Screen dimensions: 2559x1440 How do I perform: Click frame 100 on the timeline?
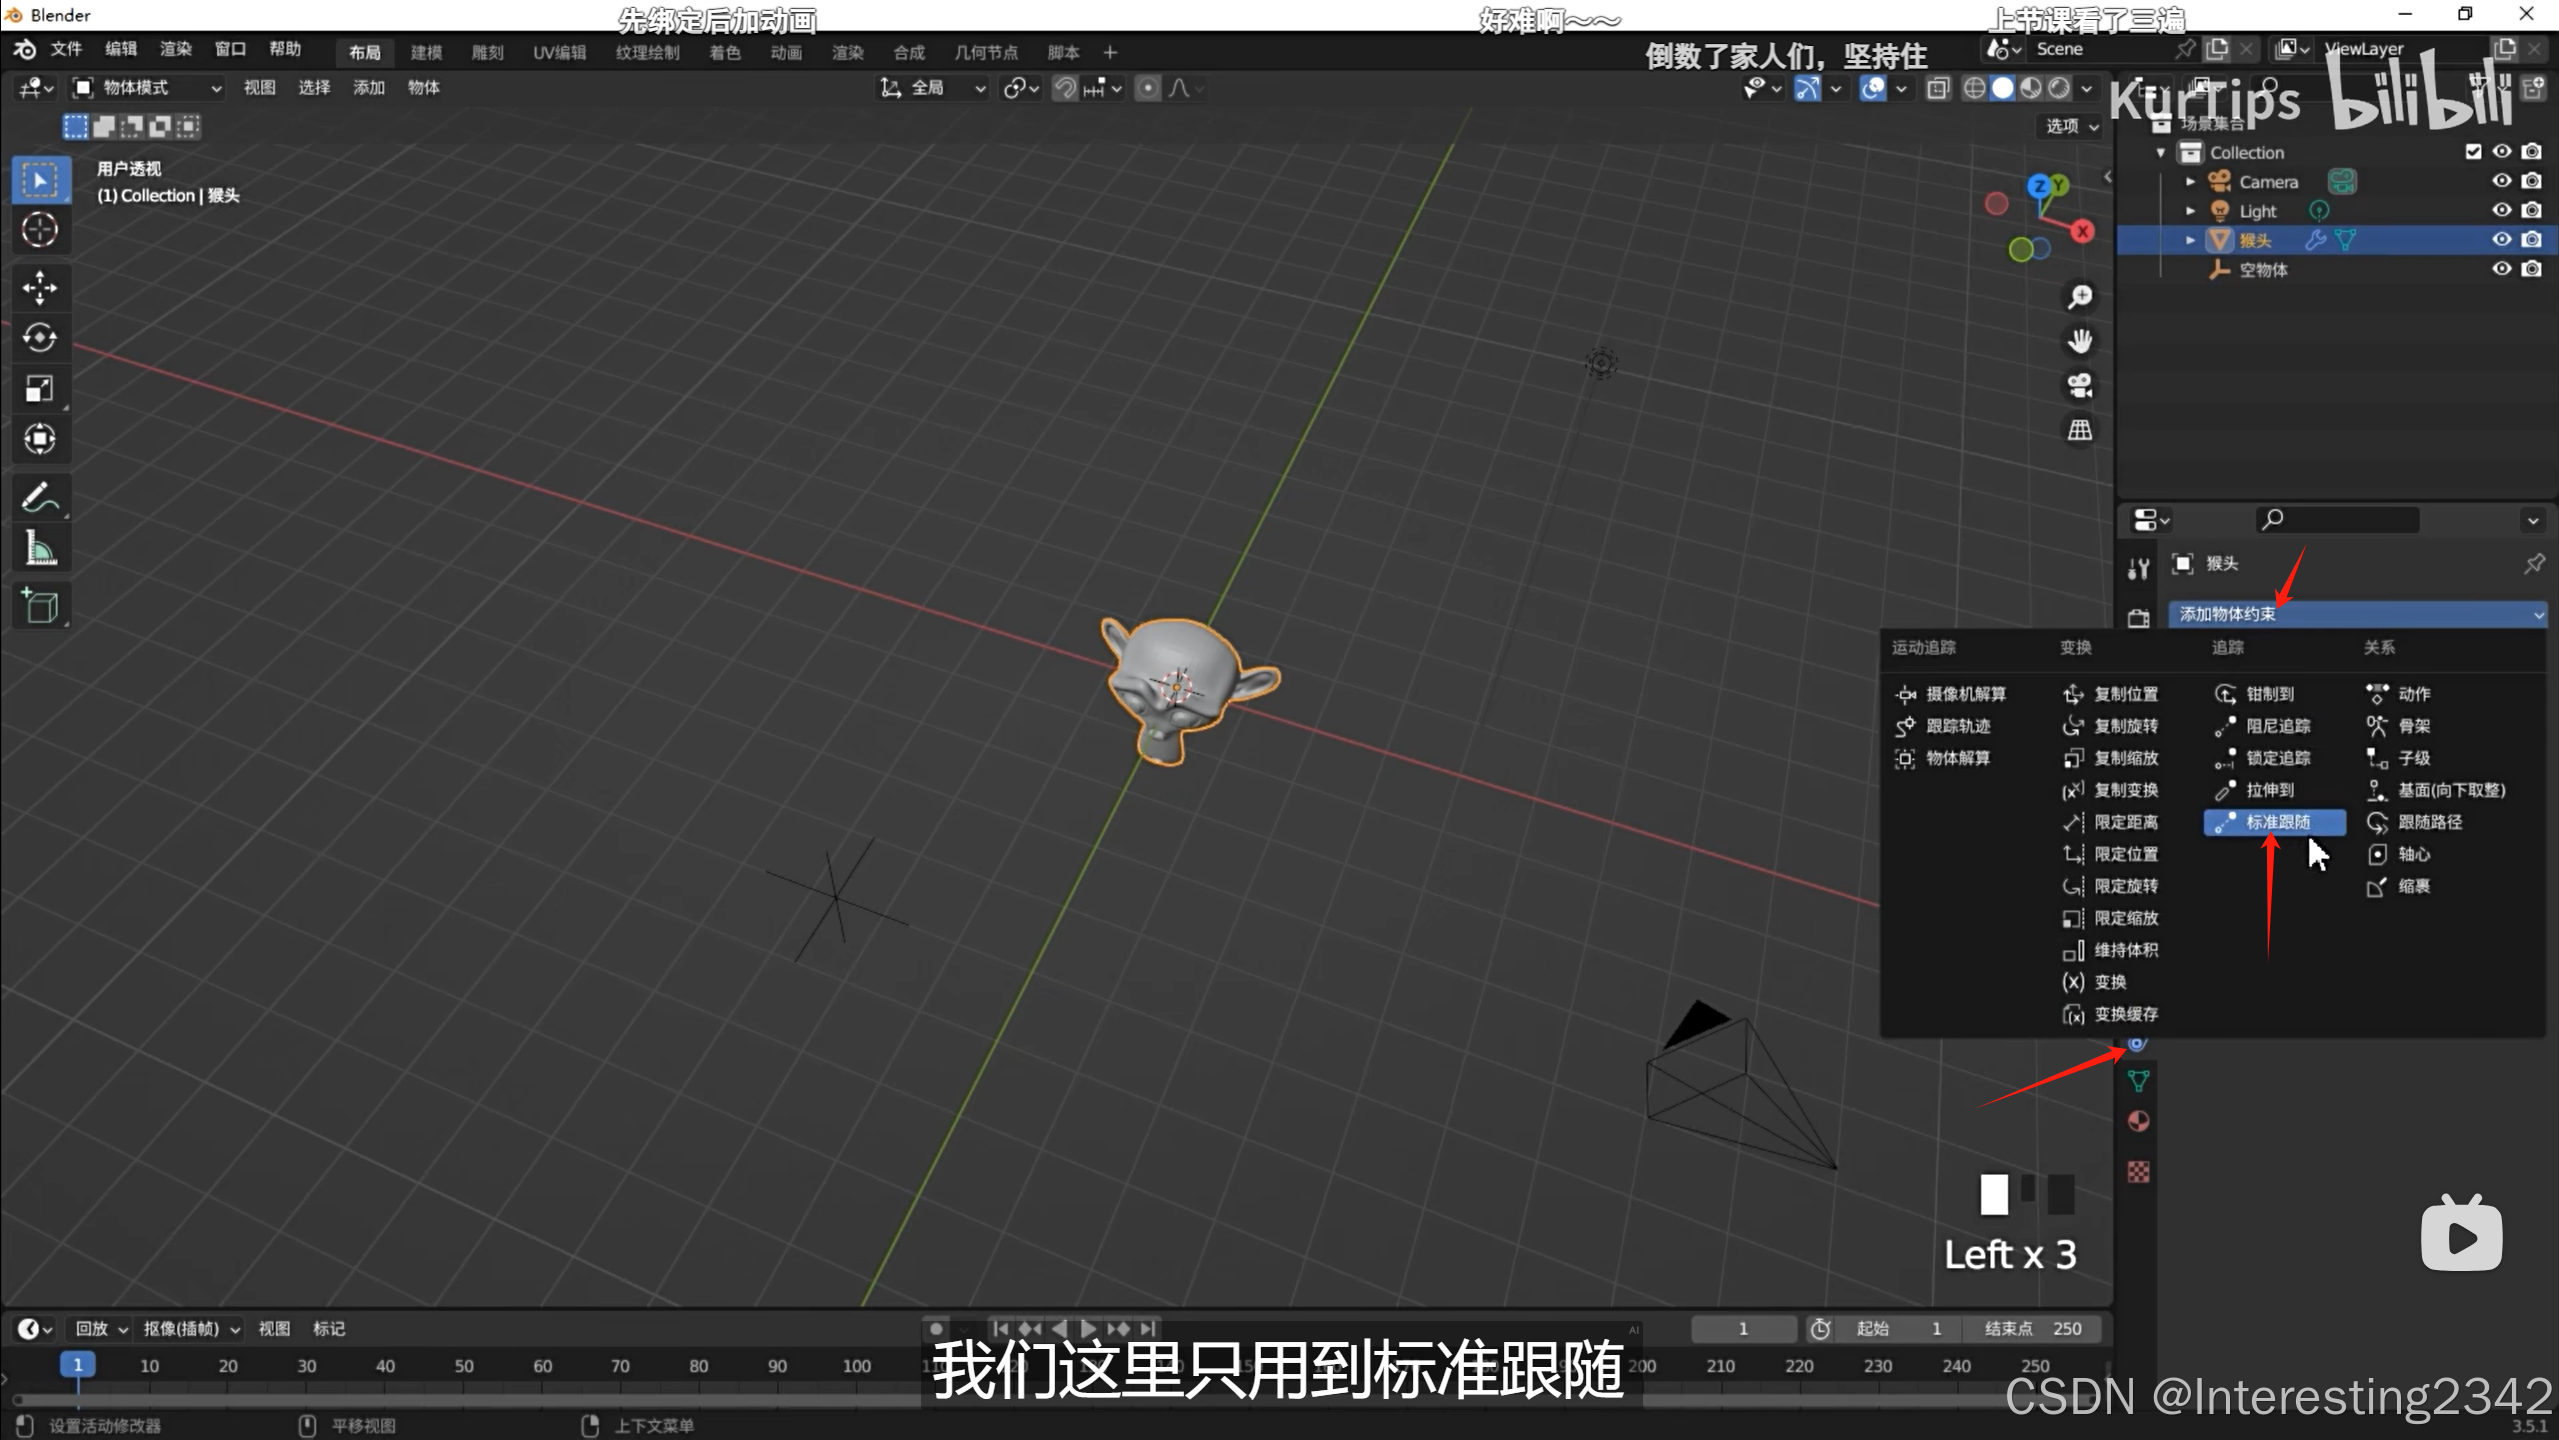click(856, 1366)
